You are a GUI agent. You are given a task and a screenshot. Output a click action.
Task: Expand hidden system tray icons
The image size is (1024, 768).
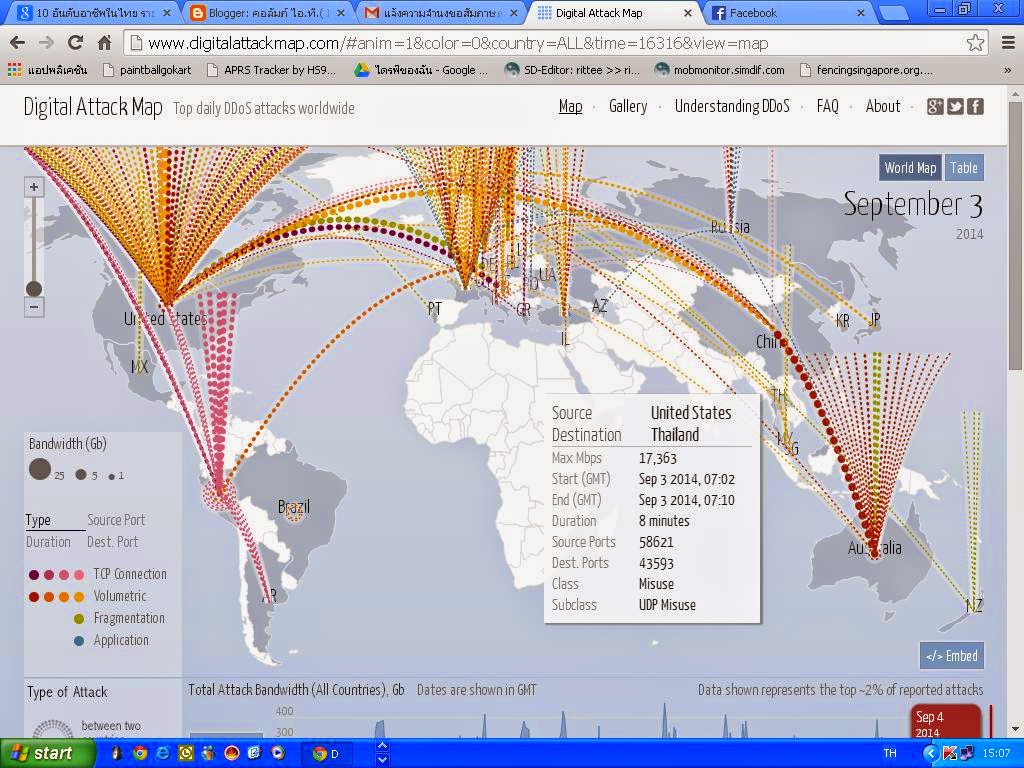(931, 754)
